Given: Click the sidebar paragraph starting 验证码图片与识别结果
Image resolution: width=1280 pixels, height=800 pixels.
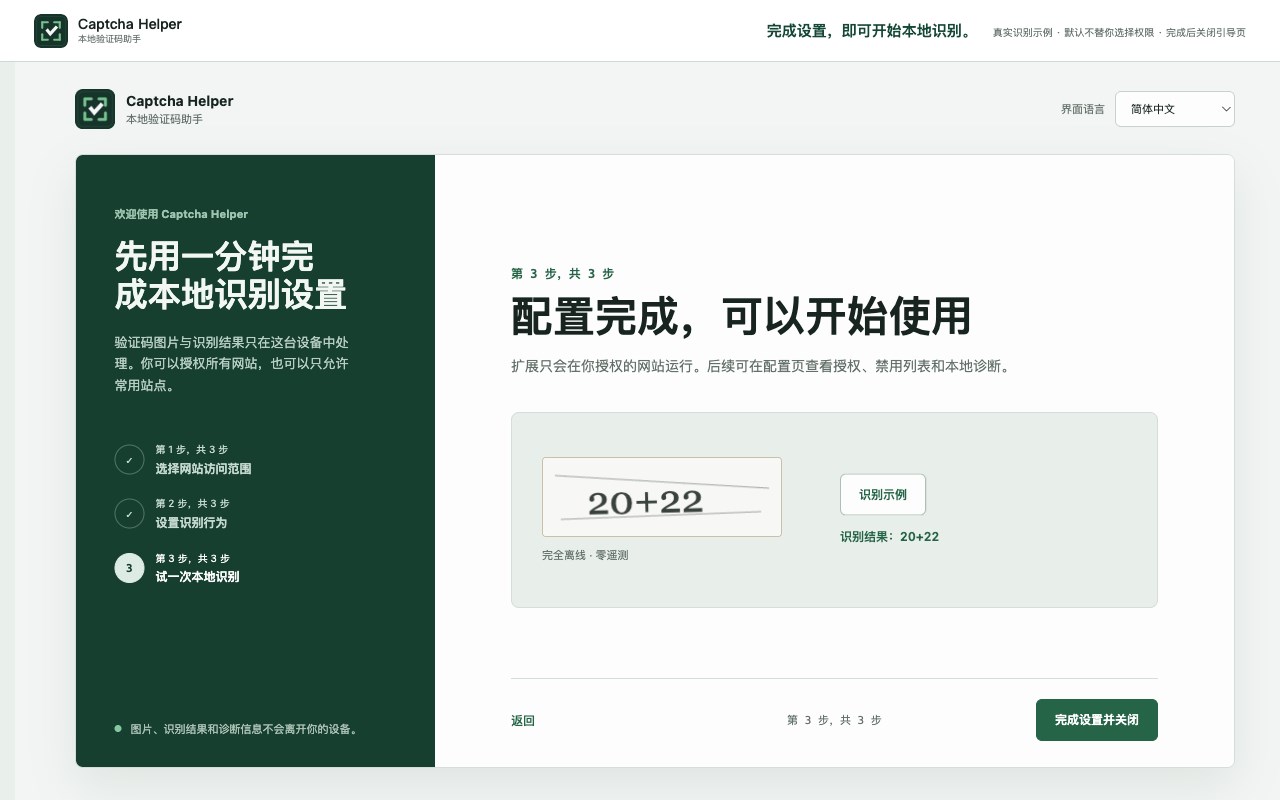Looking at the screenshot, I should (232, 364).
